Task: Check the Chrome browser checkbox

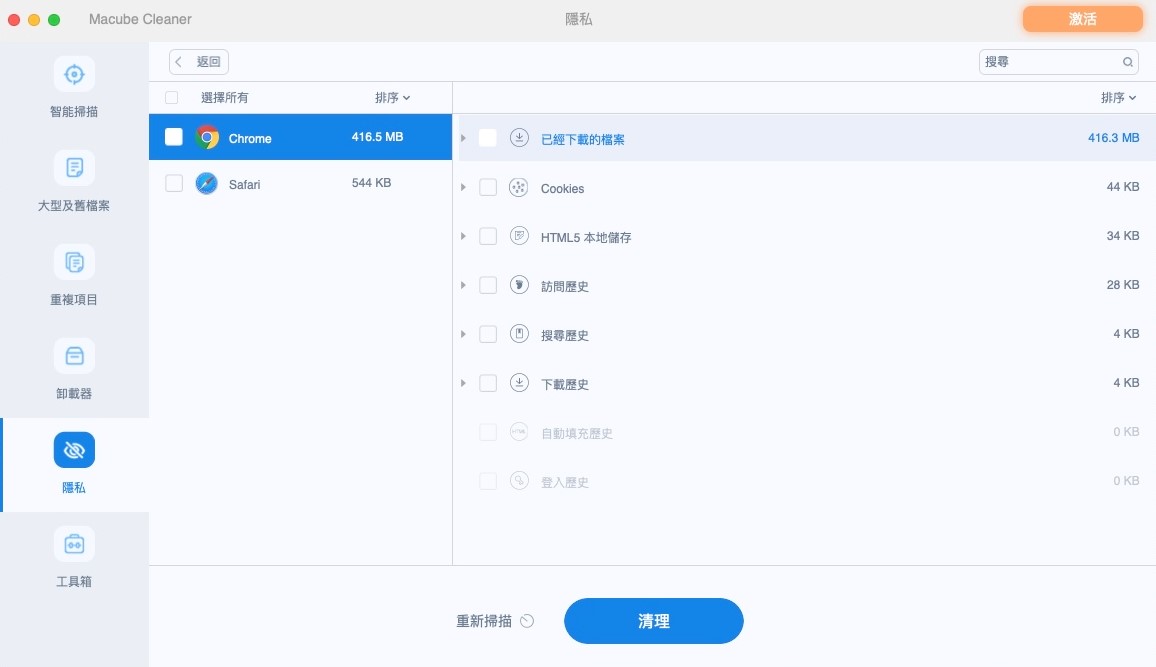Action: (173, 137)
